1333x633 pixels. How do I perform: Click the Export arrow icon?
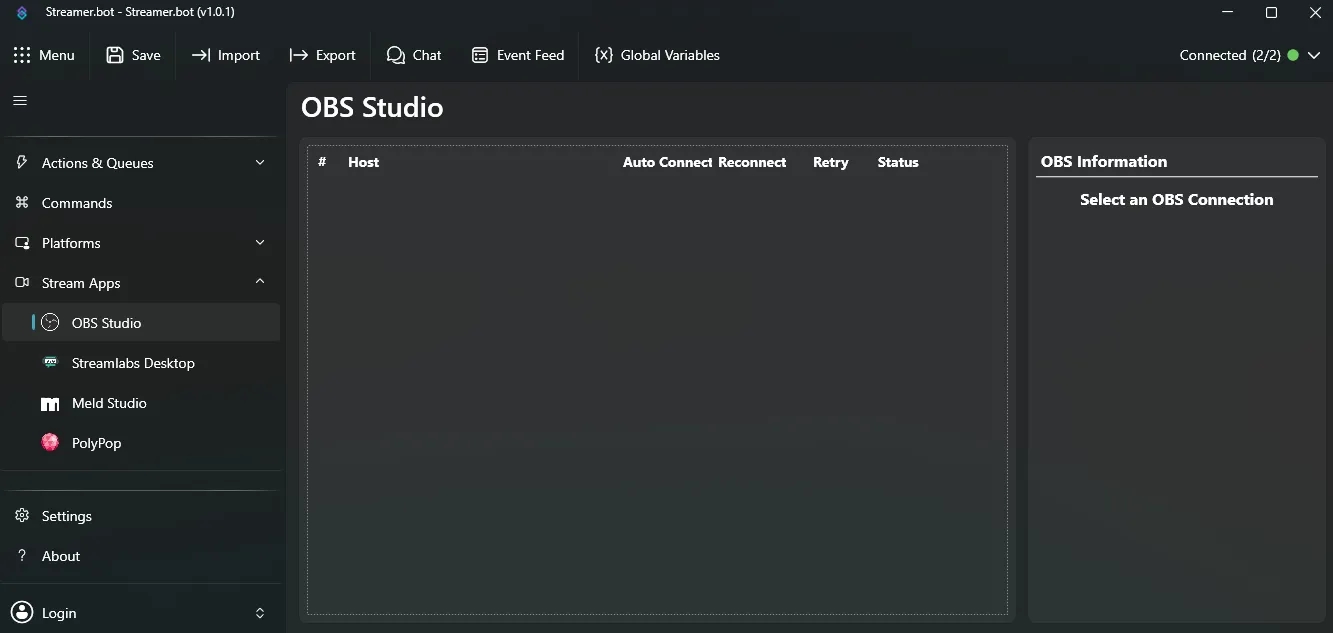[298, 55]
